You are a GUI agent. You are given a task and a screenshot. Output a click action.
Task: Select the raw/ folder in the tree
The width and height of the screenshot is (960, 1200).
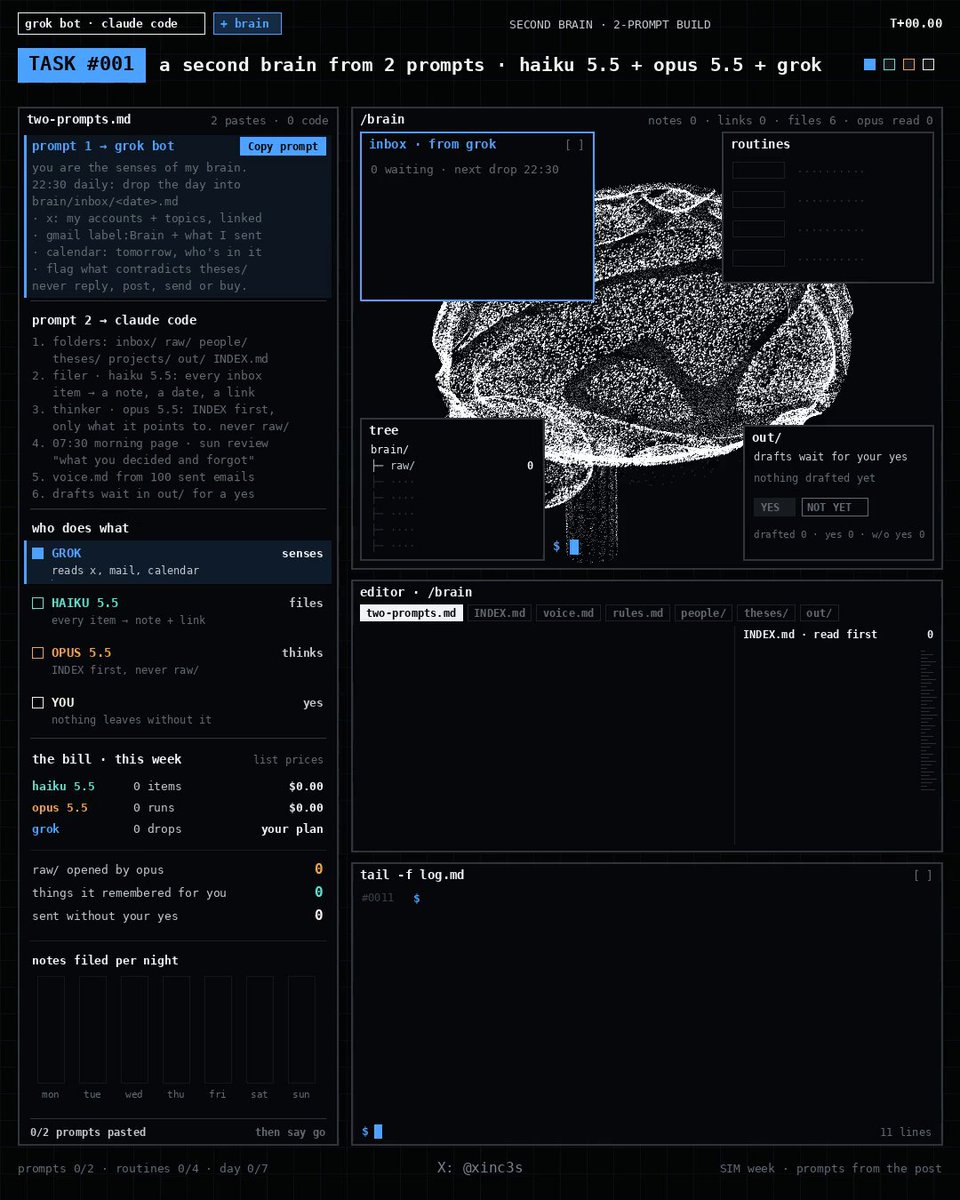[452, 466]
